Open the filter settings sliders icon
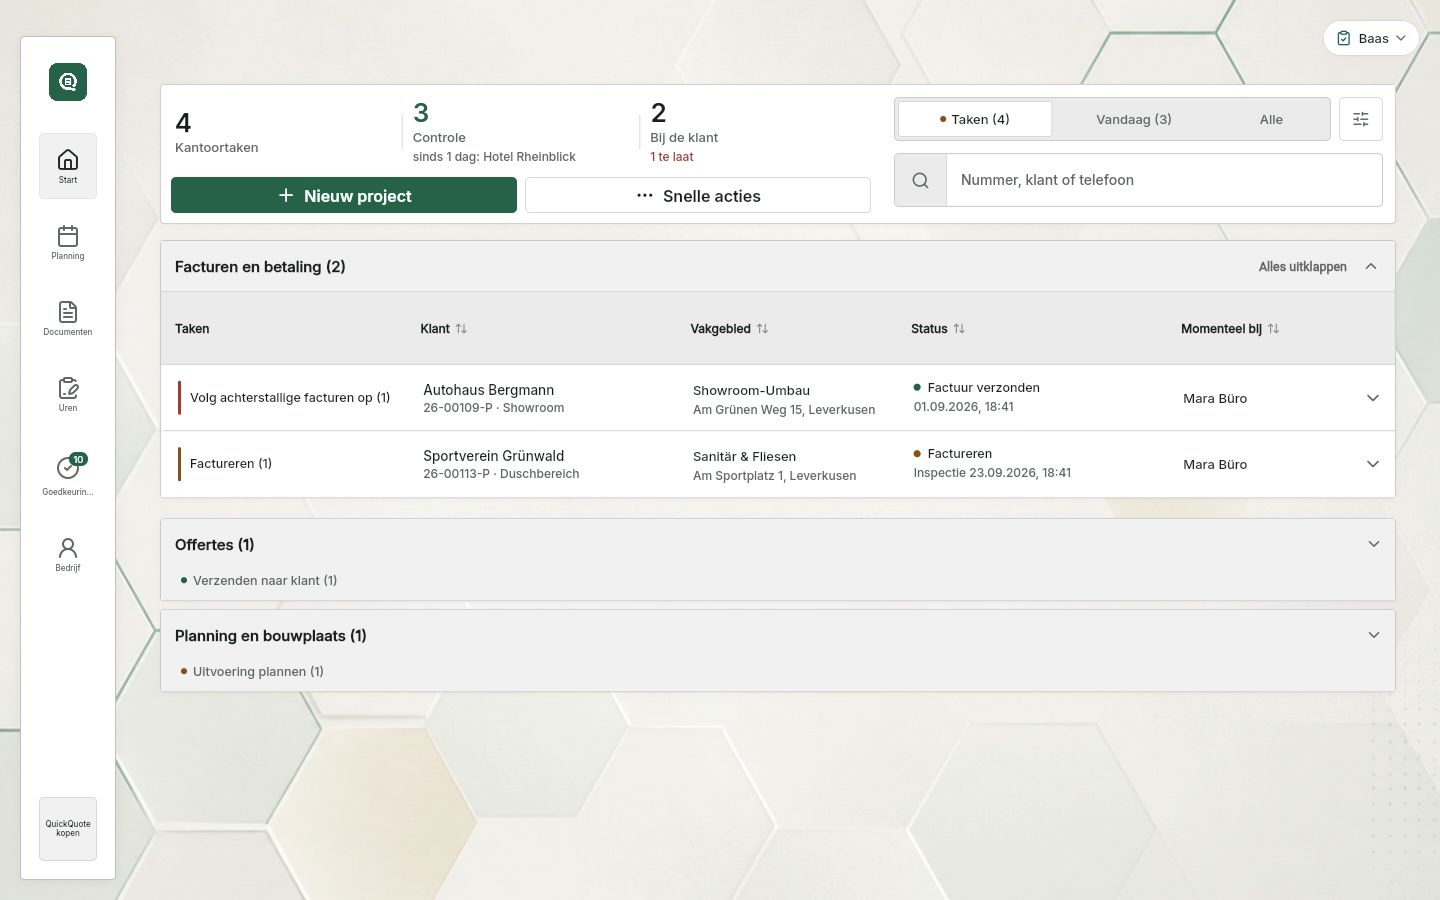 click(x=1361, y=119)
